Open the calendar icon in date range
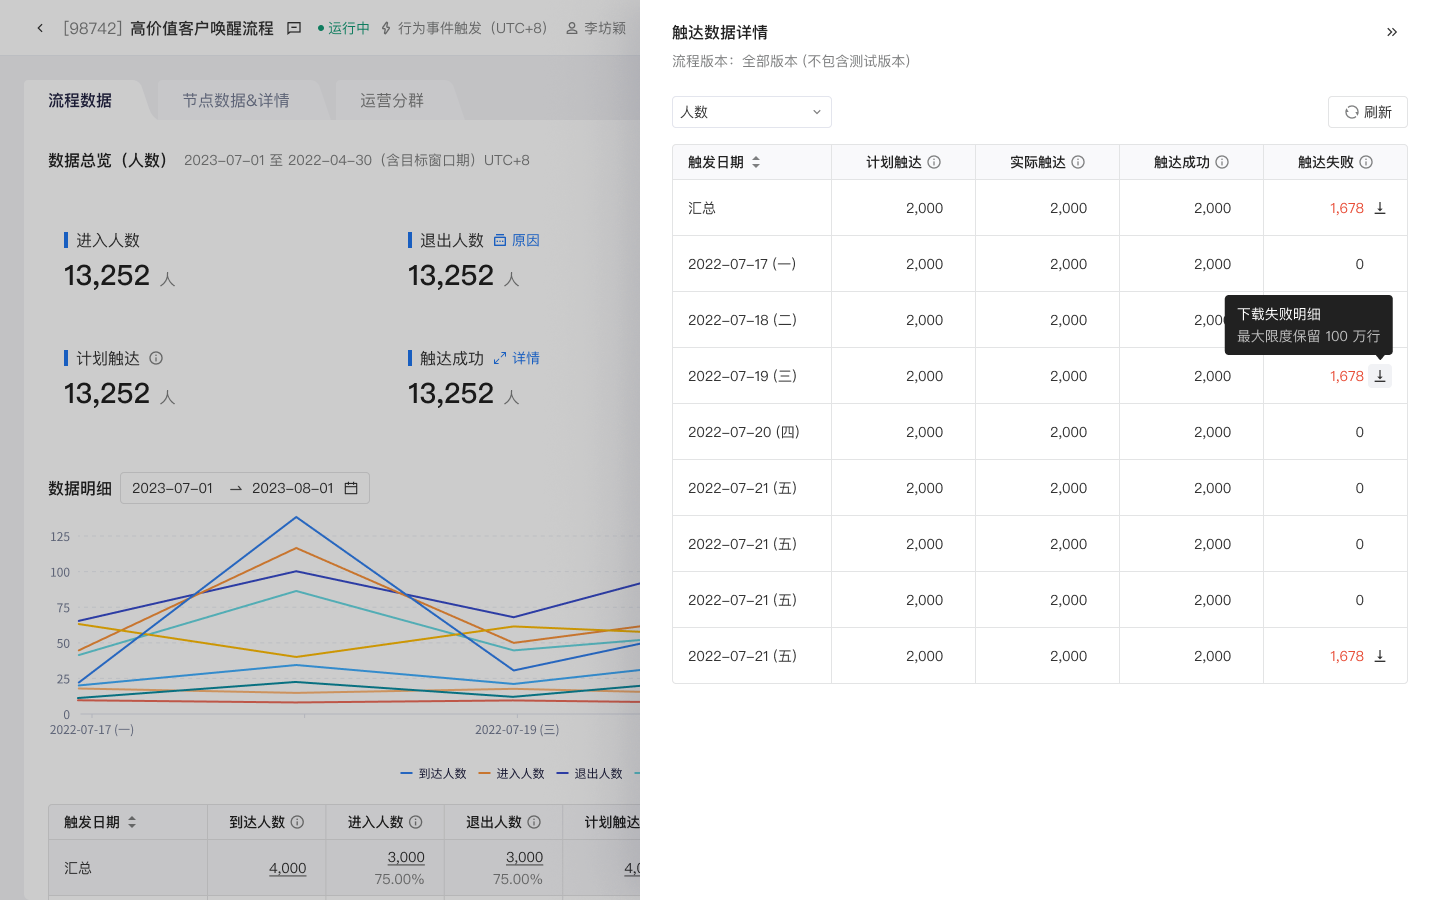Viewport: 1440px width, 900px height. (351, 488)
